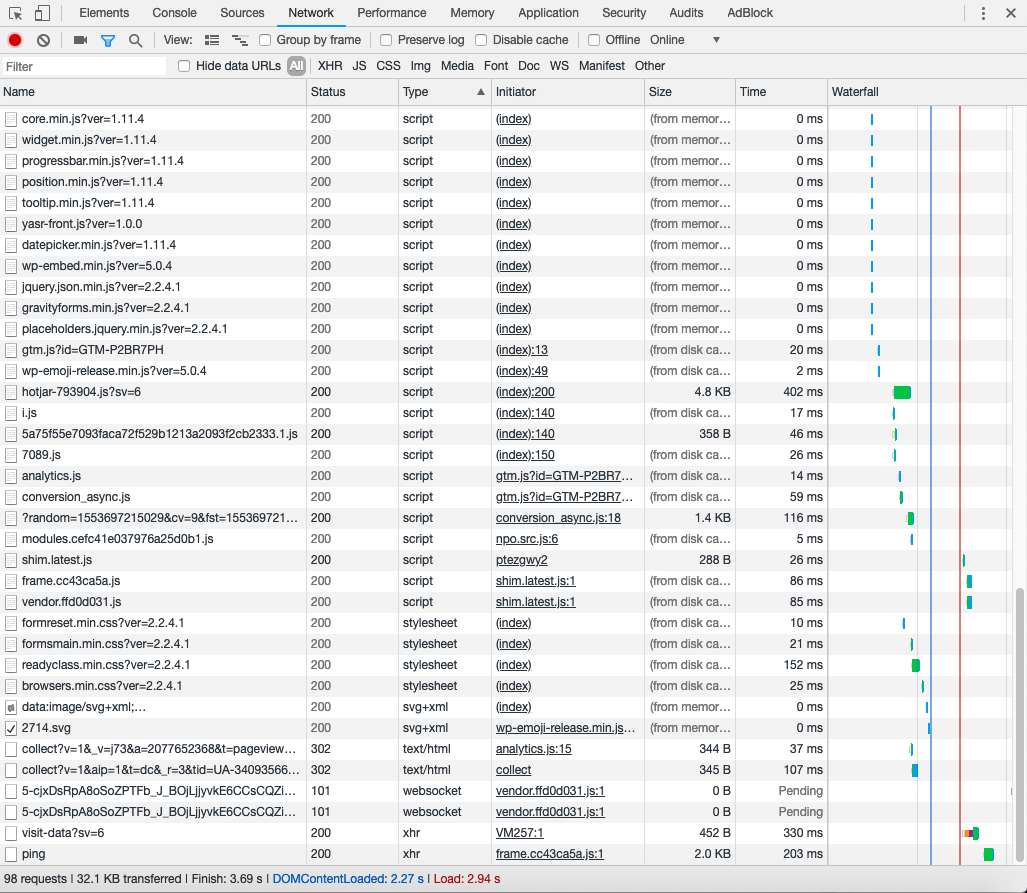Check the Disable cache option
Image resolution: width=1027 pixels, height=893 pixels.
[481, 40]
